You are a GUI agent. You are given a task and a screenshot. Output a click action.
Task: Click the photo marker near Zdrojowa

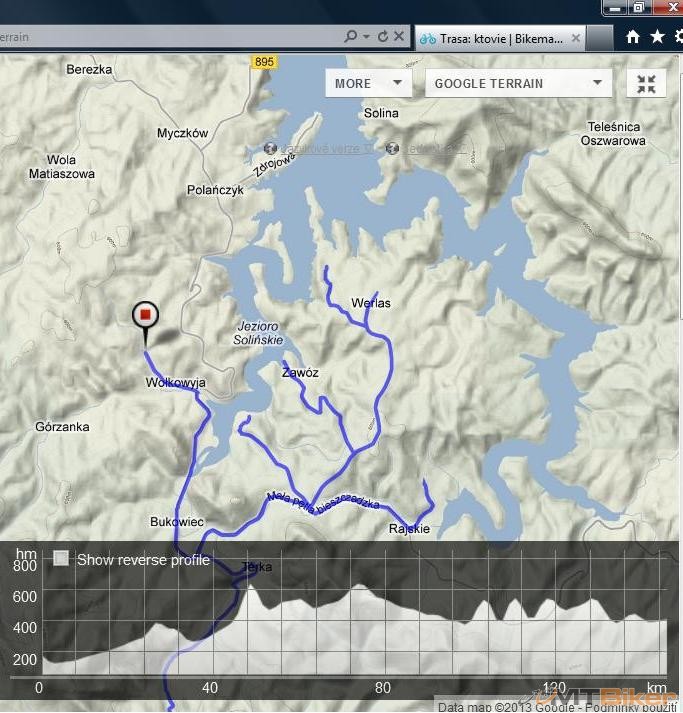pos(270,148)
